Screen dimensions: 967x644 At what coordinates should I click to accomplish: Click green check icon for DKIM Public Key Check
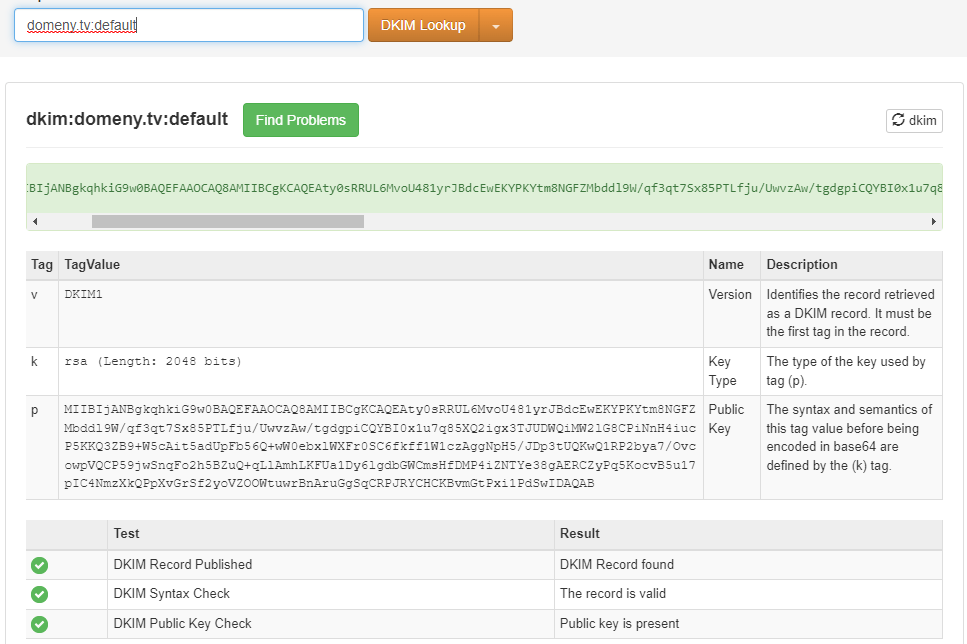39,624
